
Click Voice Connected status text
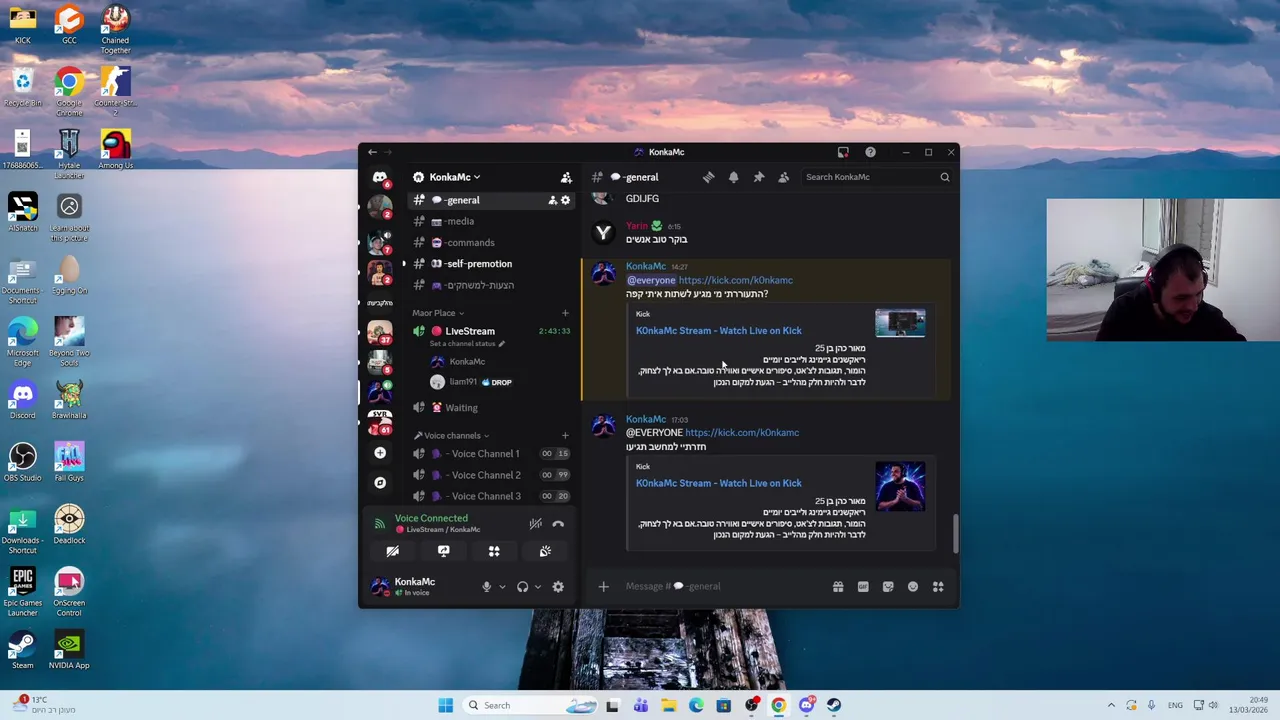click(431, 518)
